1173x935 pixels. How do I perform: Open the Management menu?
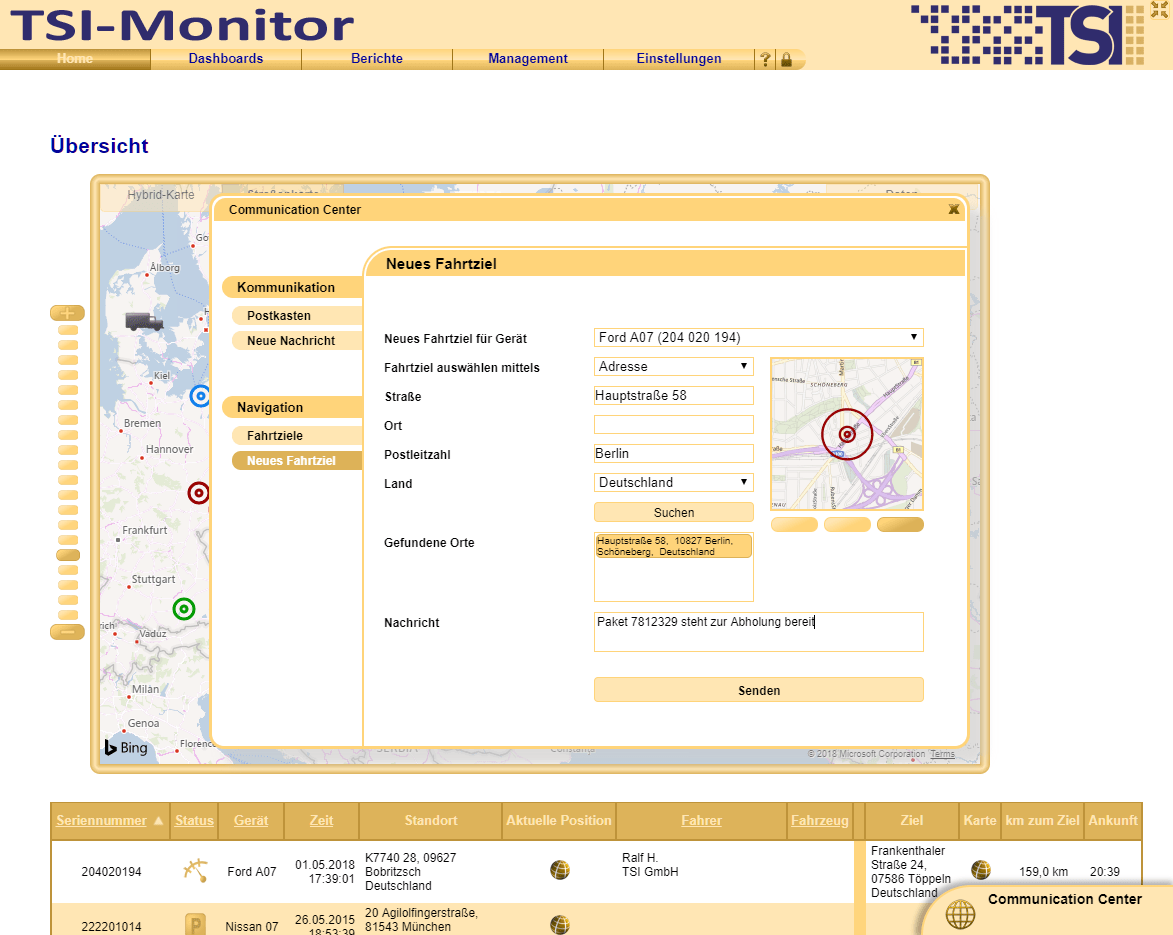pyautogui.click(x=528, y=58)
